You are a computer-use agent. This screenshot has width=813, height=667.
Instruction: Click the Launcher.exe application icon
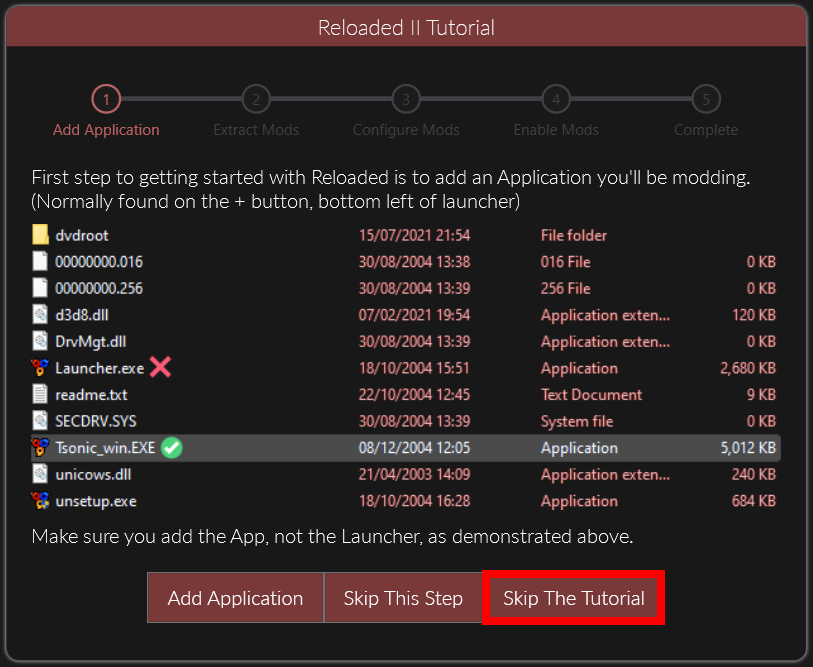(x=40, y=368)
